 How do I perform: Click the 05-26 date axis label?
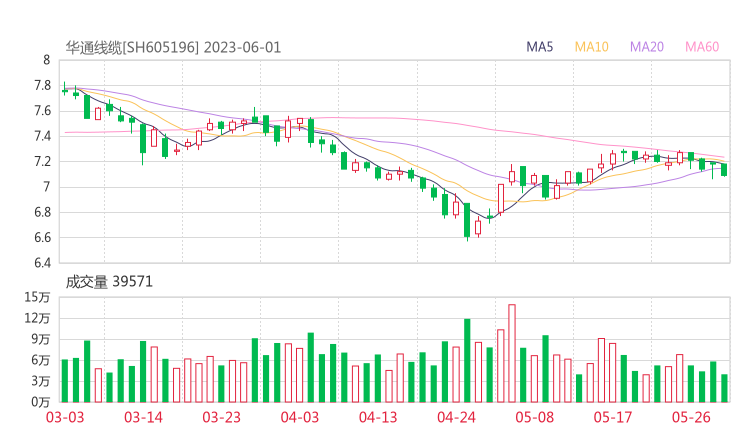click(x=691, y=417)
